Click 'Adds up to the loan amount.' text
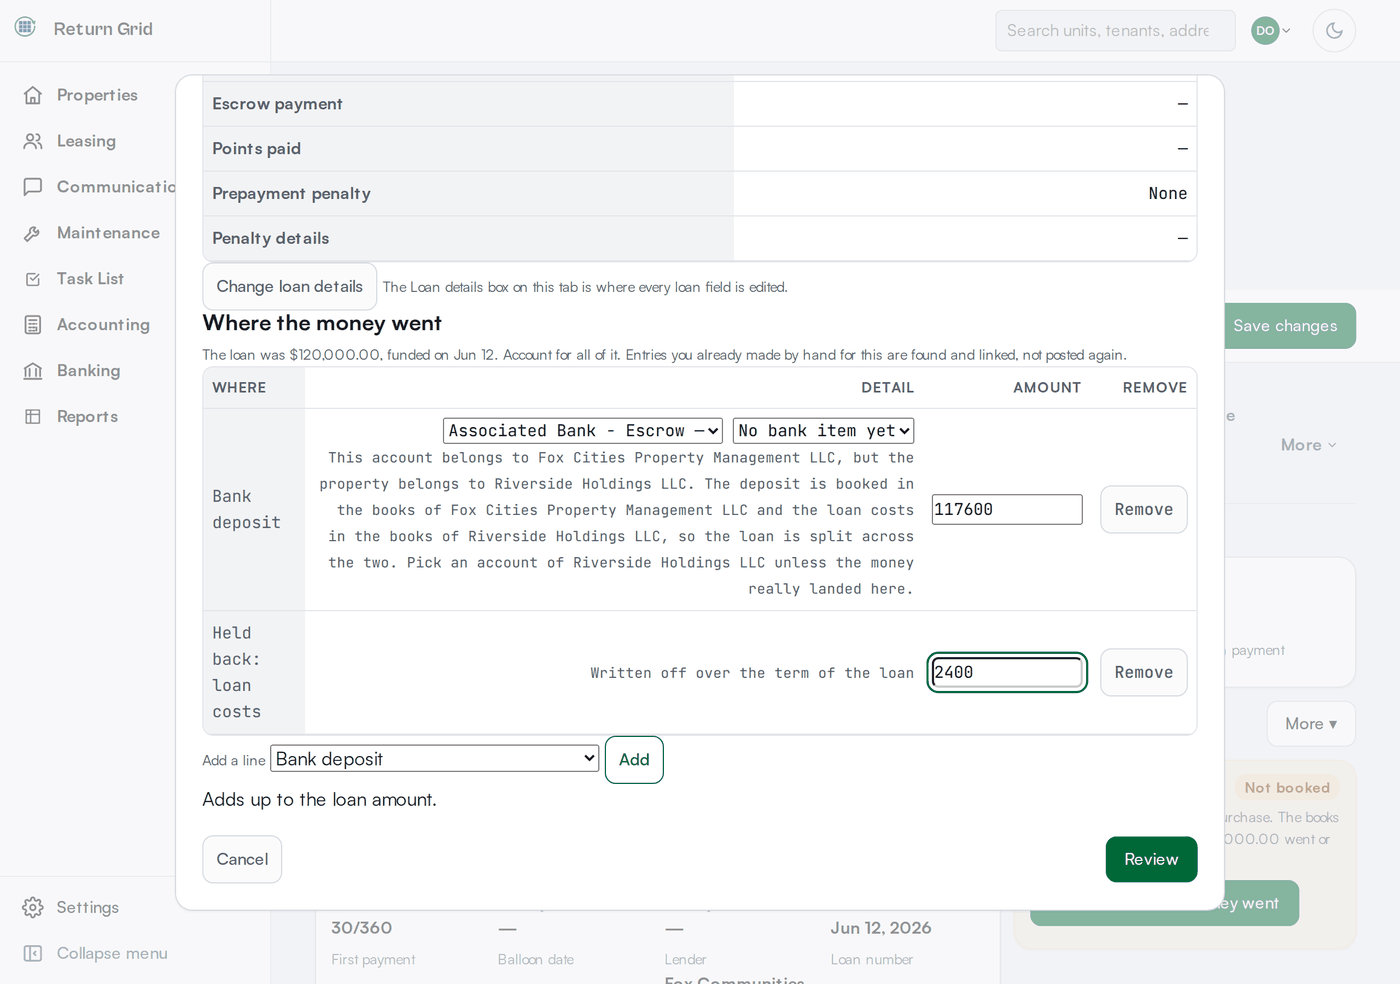Screen dimensions: 1400x984 pyautogui.click(x=319, y=799)
